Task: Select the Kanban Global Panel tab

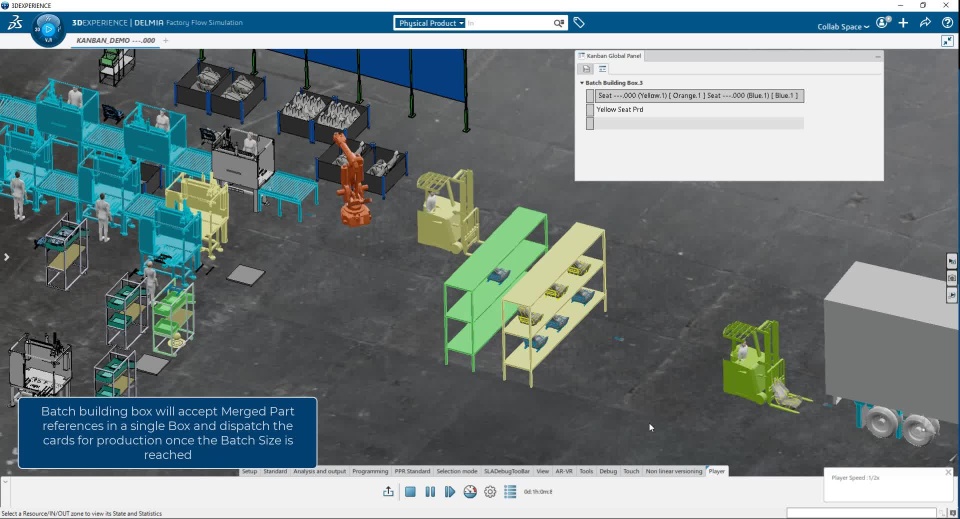Action: [609, 56]
